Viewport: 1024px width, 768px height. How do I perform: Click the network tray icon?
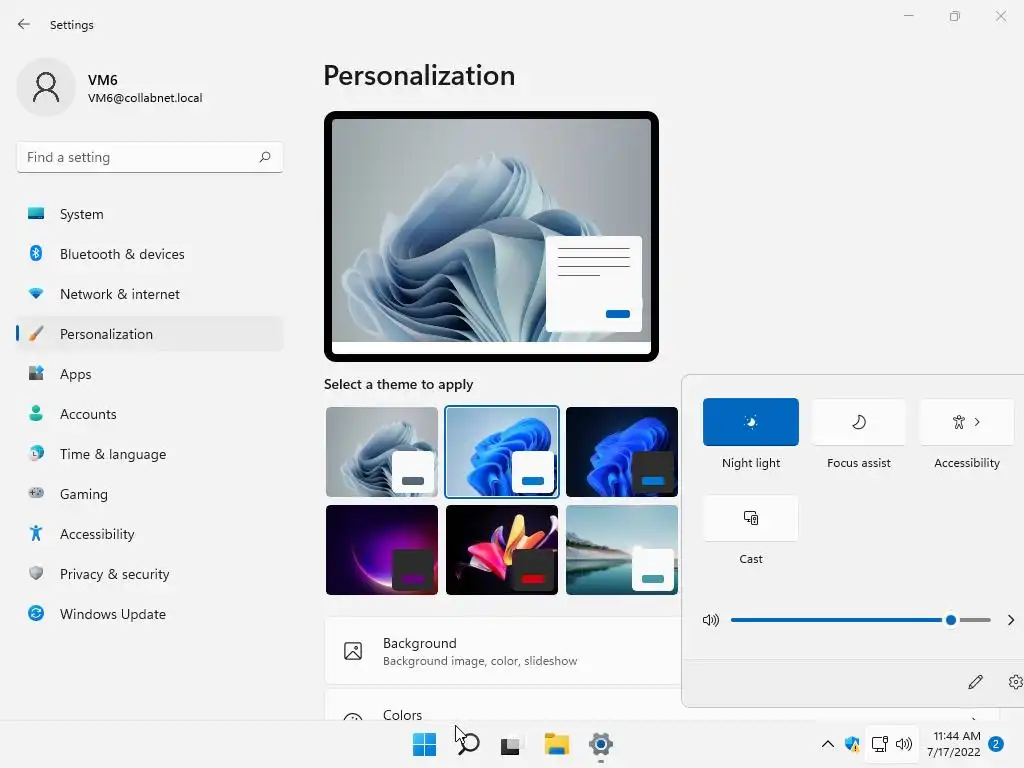[x=880, y=744]
